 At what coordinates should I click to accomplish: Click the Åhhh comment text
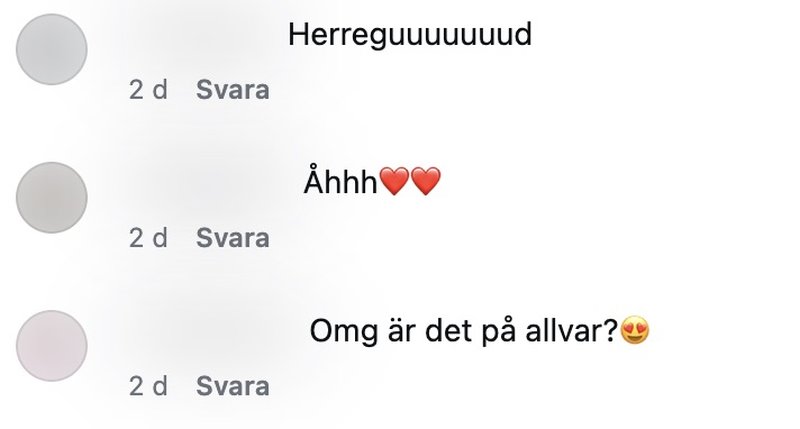tap(340, 182)
